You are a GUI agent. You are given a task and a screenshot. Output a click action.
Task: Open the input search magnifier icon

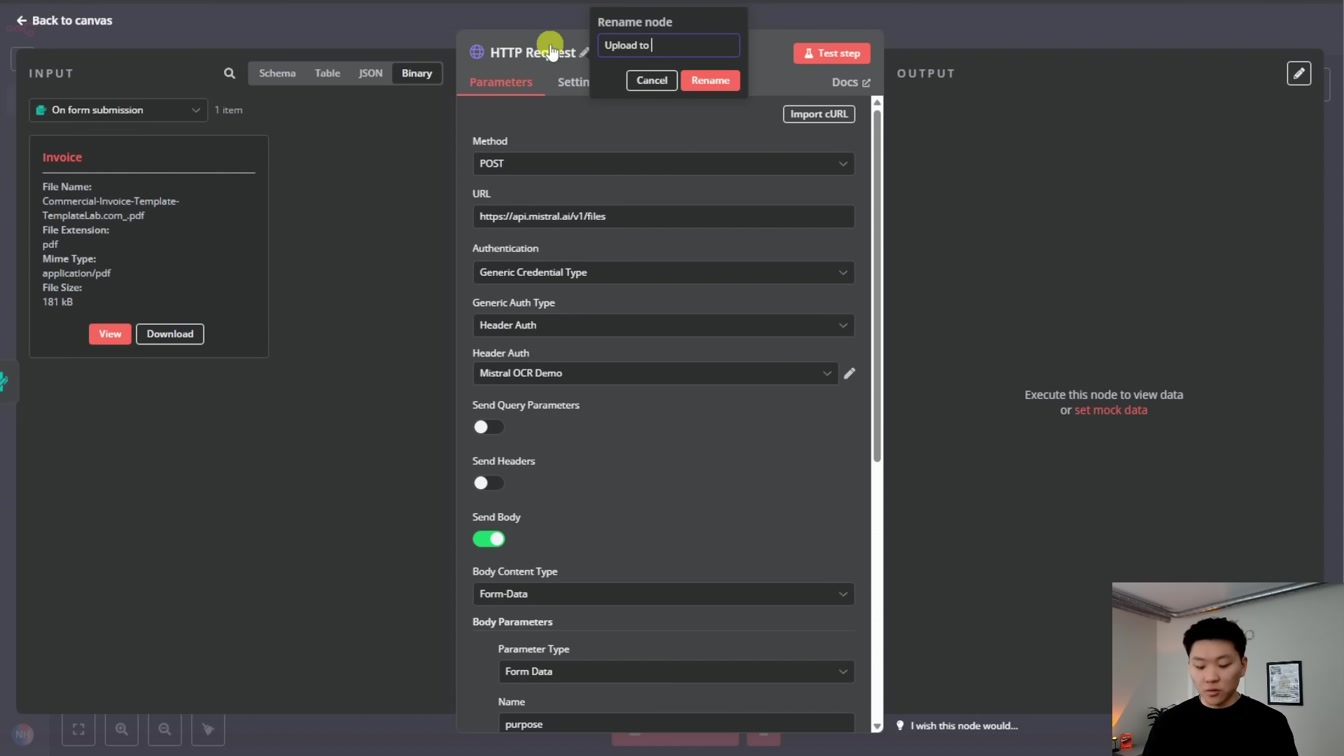[x=229, y=73]
